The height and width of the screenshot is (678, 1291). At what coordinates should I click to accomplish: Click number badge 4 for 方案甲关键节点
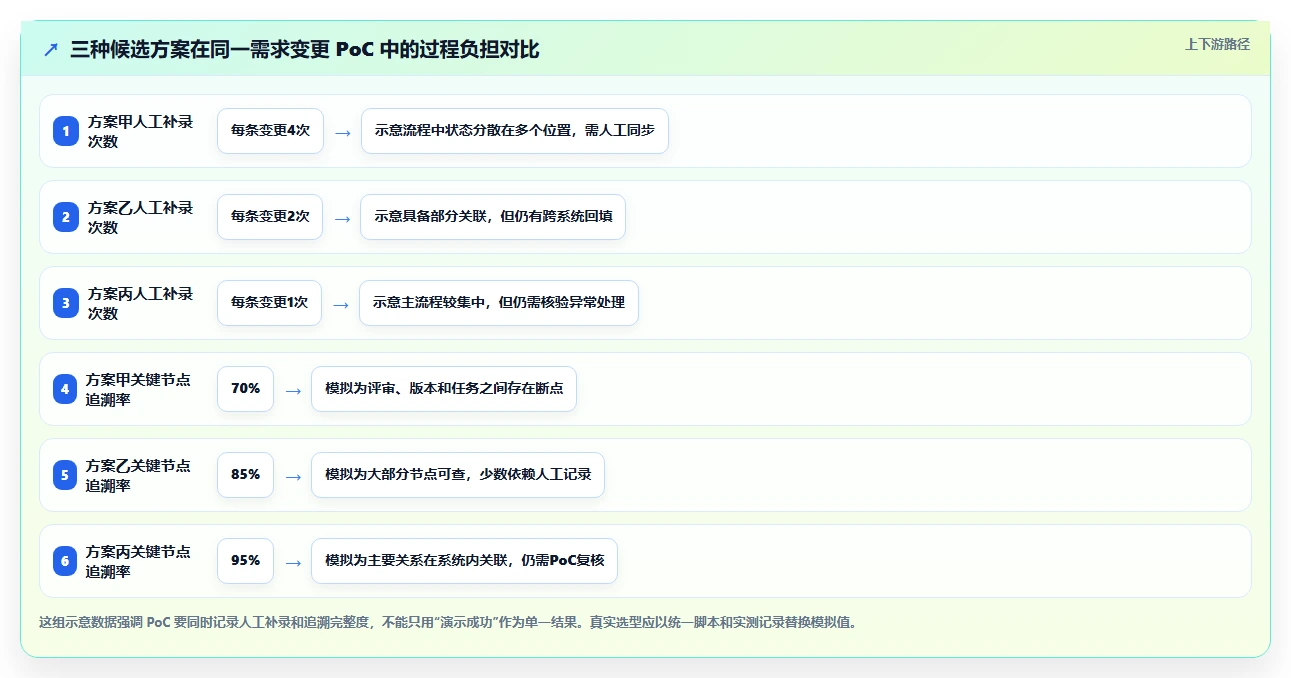tap(65, 389)
